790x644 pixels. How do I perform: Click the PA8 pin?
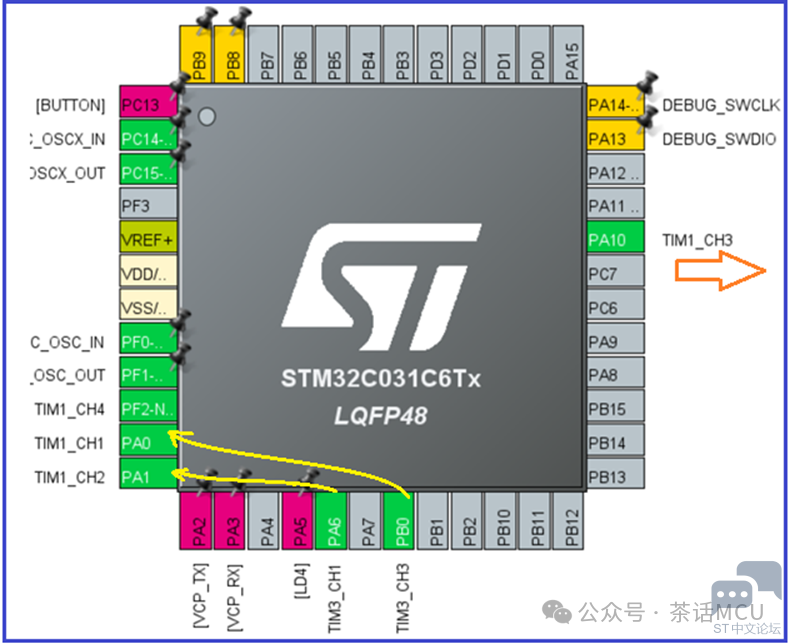click(x=616, y=372)
